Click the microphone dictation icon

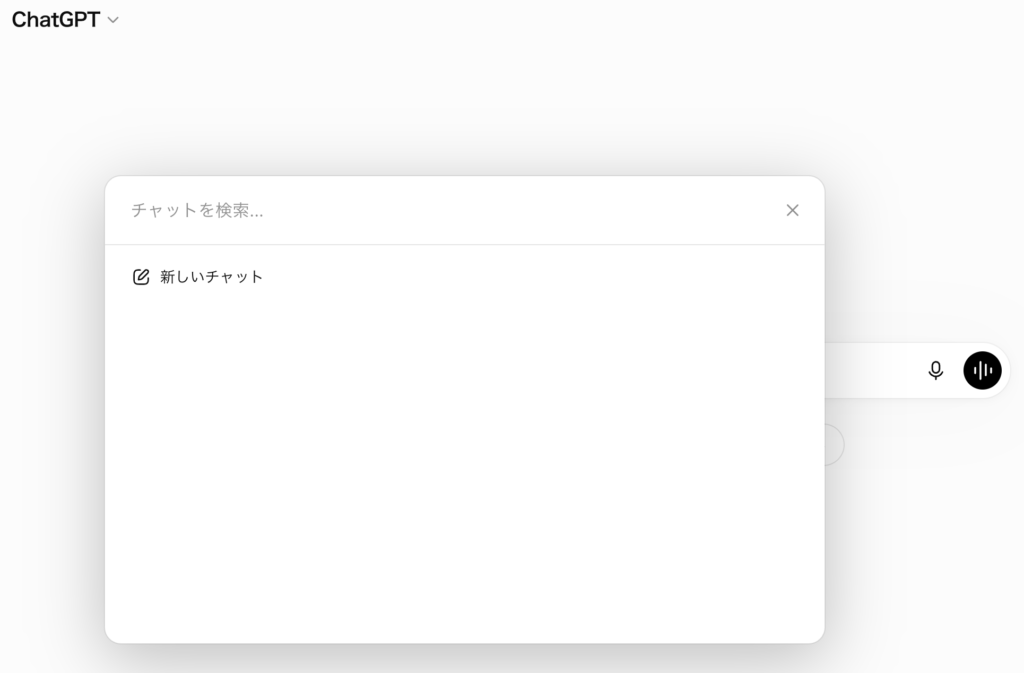935,370
